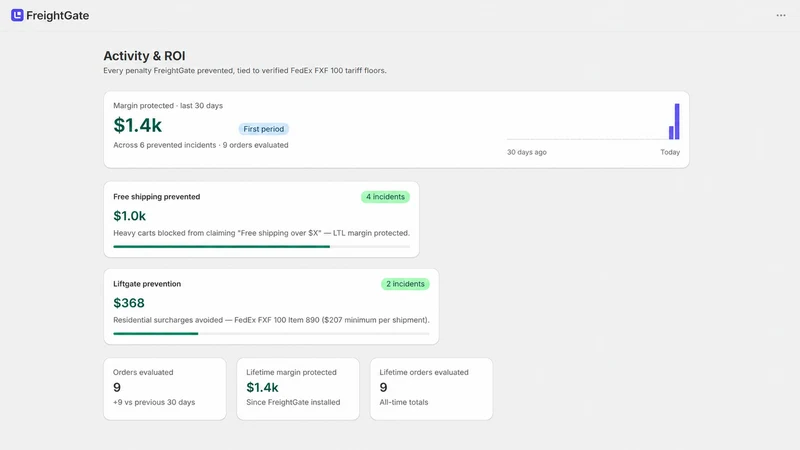Image resolution: width=800 pixels, height=450 pixels.
Task: Click the FreightGate app name
Action: (58, 16)
